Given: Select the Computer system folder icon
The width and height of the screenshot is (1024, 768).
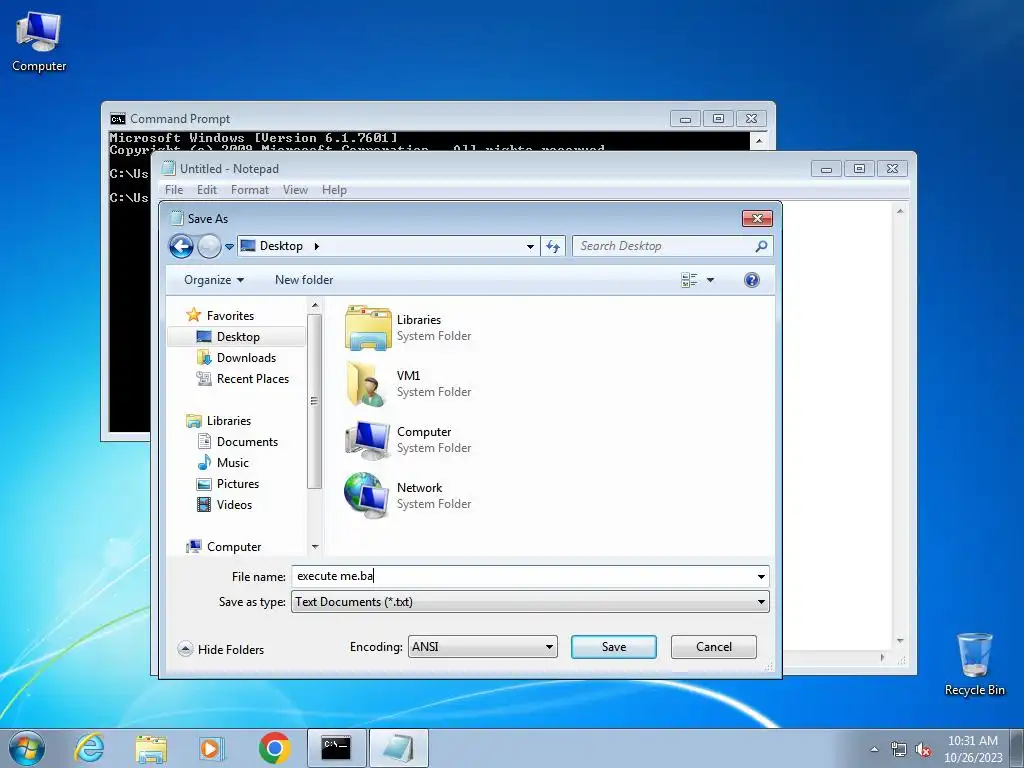Looking at the screenshot, I should (368, 440).
